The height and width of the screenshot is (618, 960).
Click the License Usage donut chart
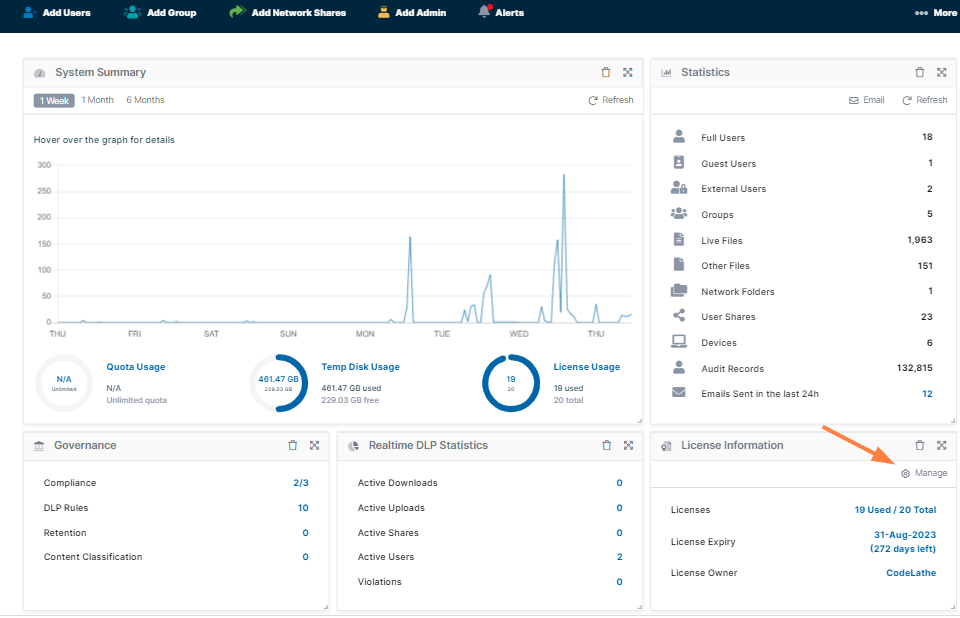tap(510, 383)
